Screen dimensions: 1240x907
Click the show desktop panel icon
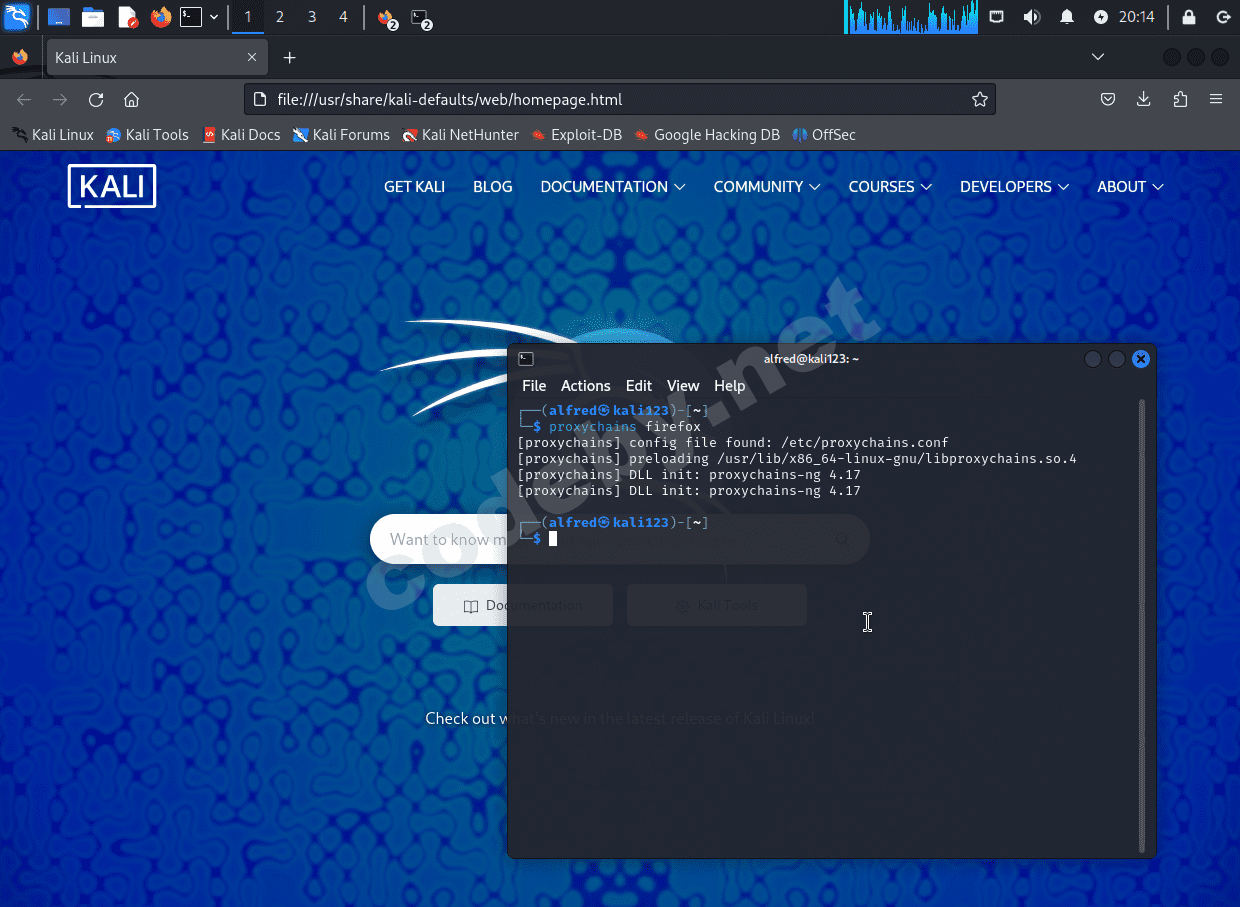[59, 17]
